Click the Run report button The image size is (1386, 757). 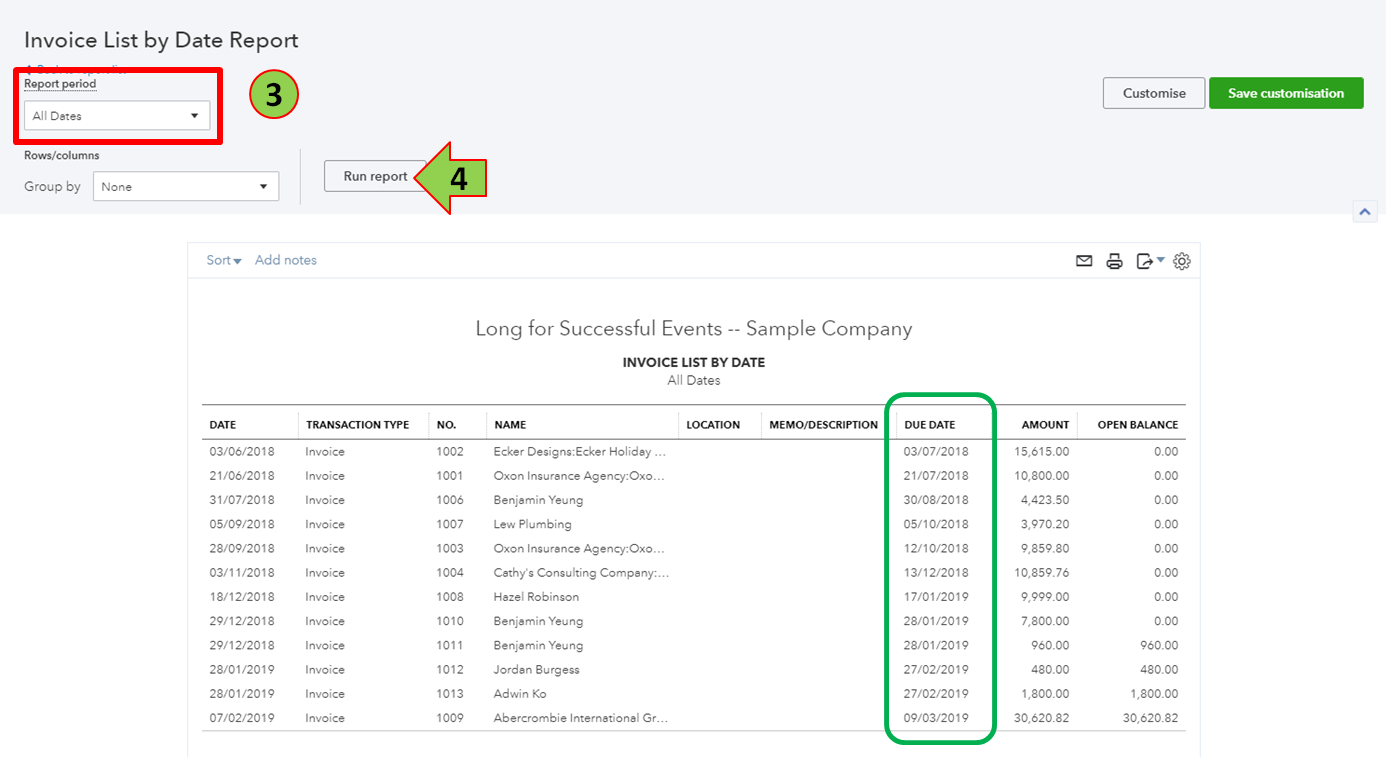coord(373,176)
